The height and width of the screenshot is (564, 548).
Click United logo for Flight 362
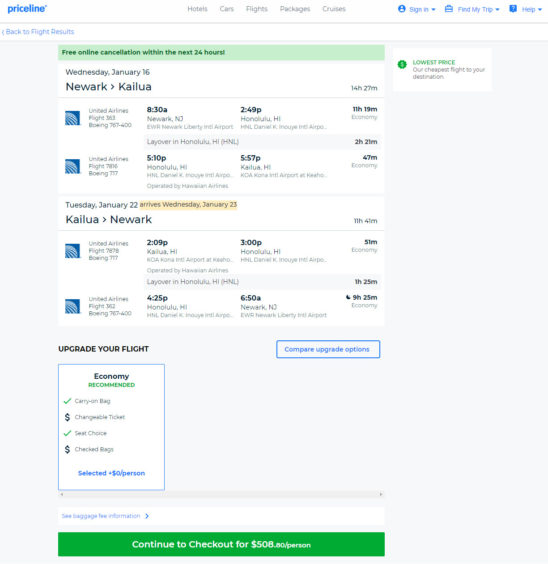pyautogui.click(x=73, y=306)
